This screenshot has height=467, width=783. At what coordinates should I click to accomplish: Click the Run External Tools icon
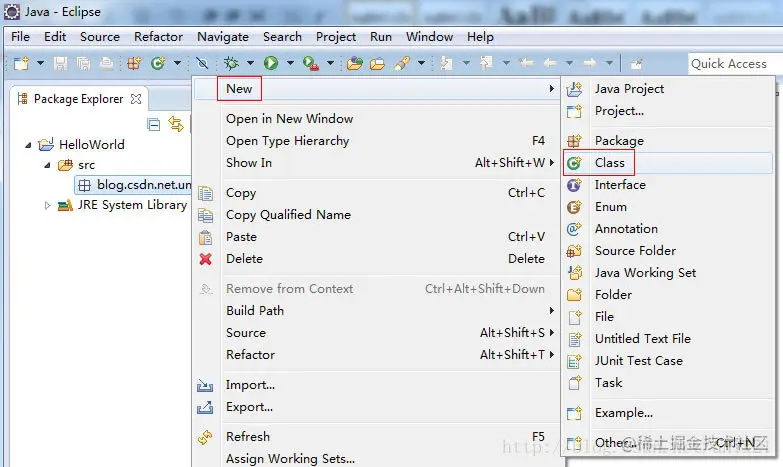[311, 63]
